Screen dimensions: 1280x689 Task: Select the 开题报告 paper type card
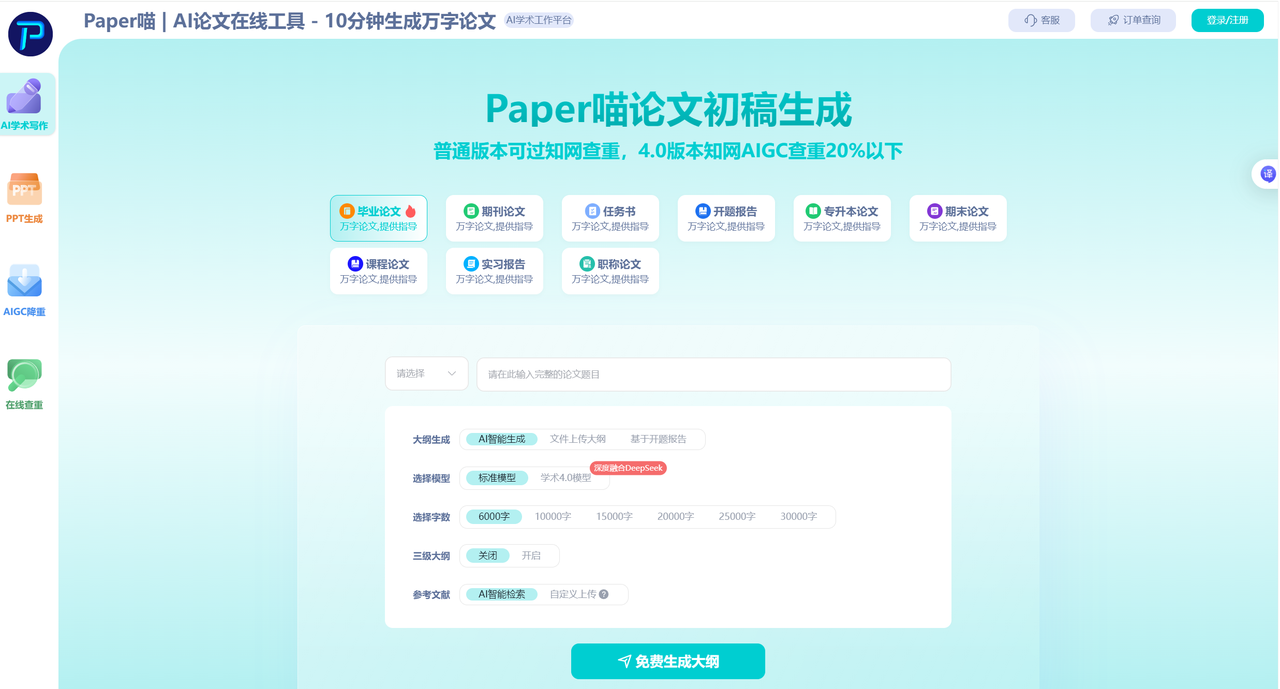coord(726,218)
